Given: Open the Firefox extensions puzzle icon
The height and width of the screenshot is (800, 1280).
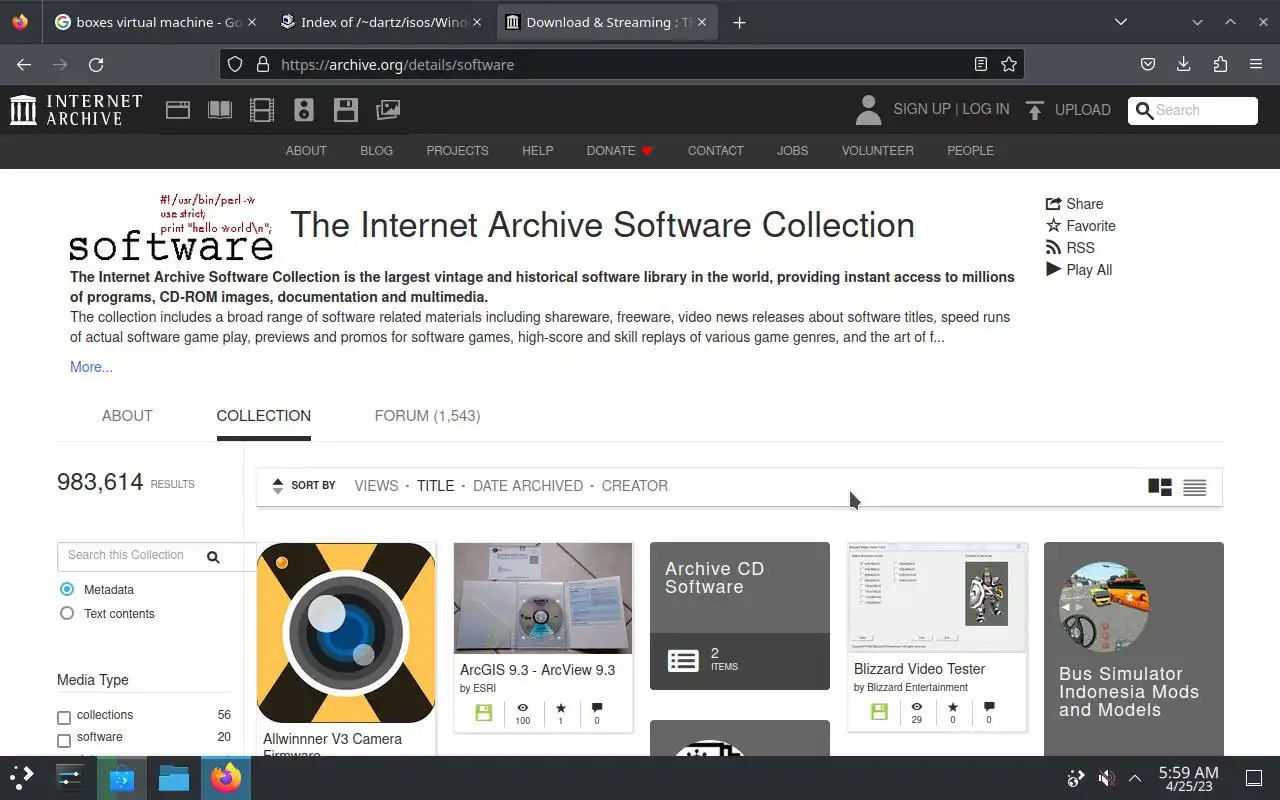Looking at the screenshot, I should 1220,64.
